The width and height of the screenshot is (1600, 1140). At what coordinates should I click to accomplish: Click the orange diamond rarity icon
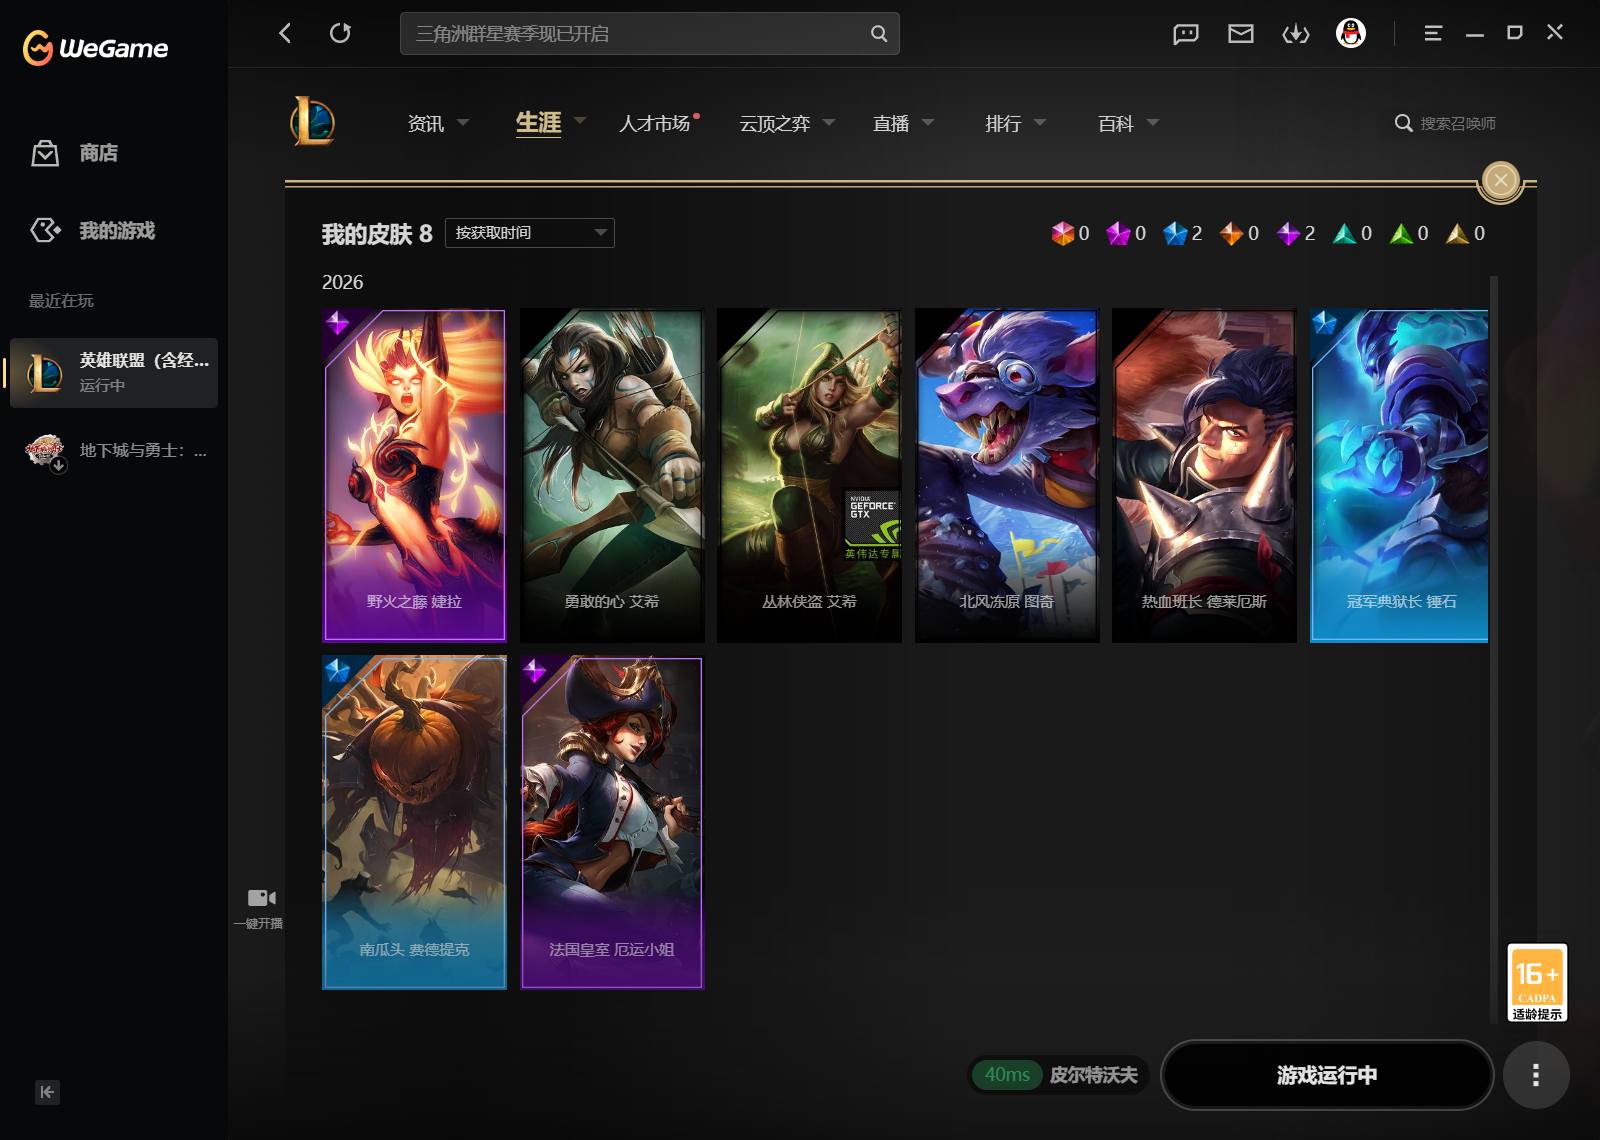1231,234
